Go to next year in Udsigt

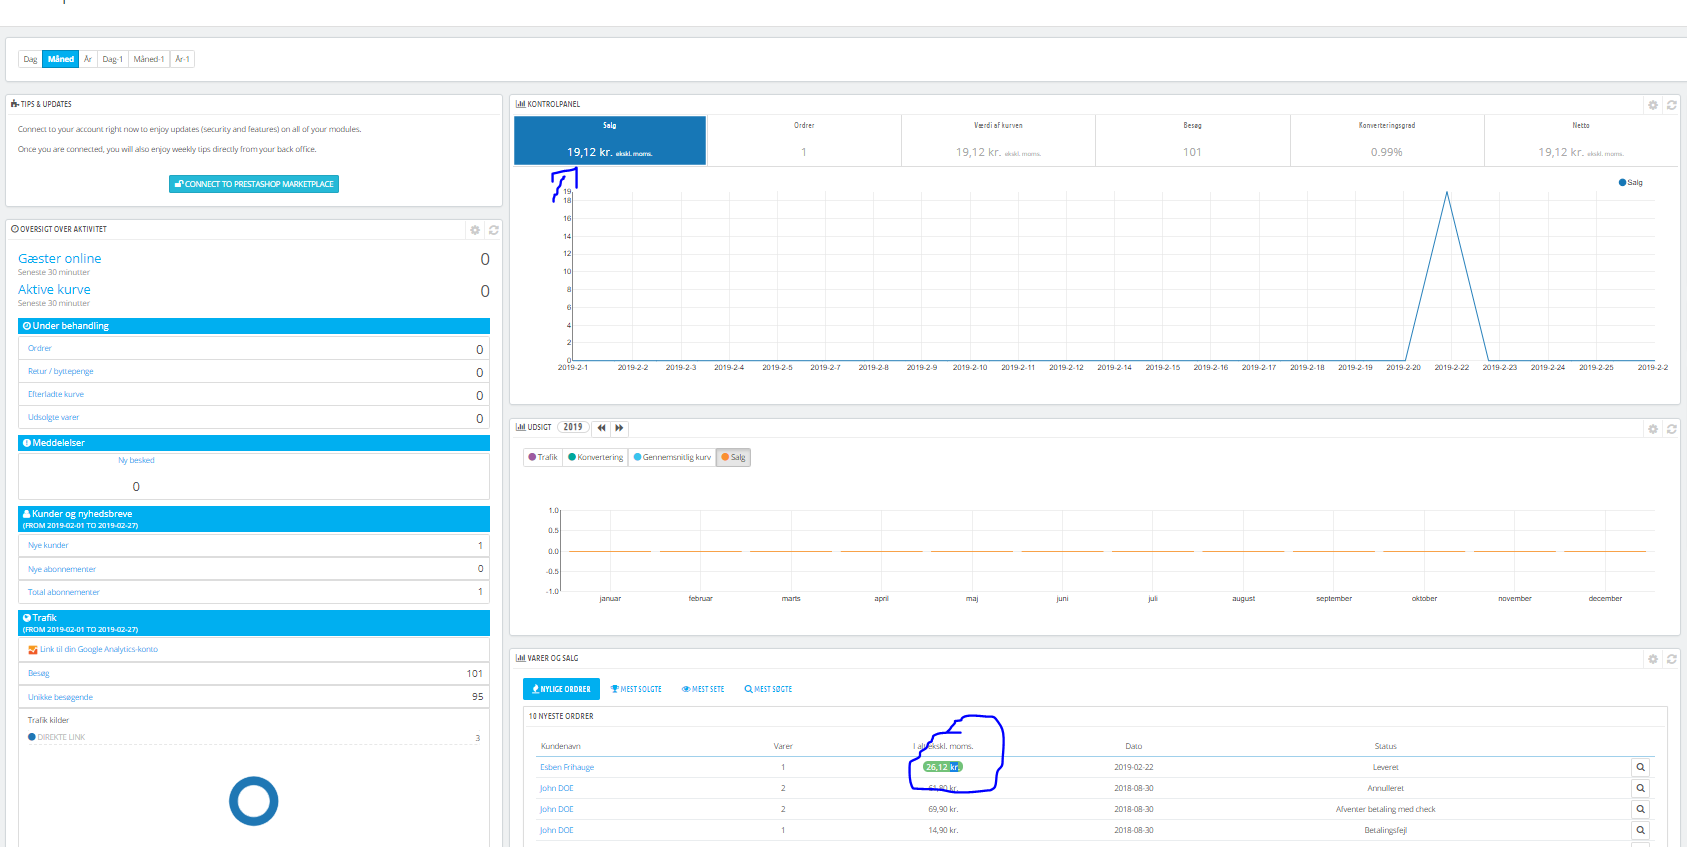coord(619,428)
